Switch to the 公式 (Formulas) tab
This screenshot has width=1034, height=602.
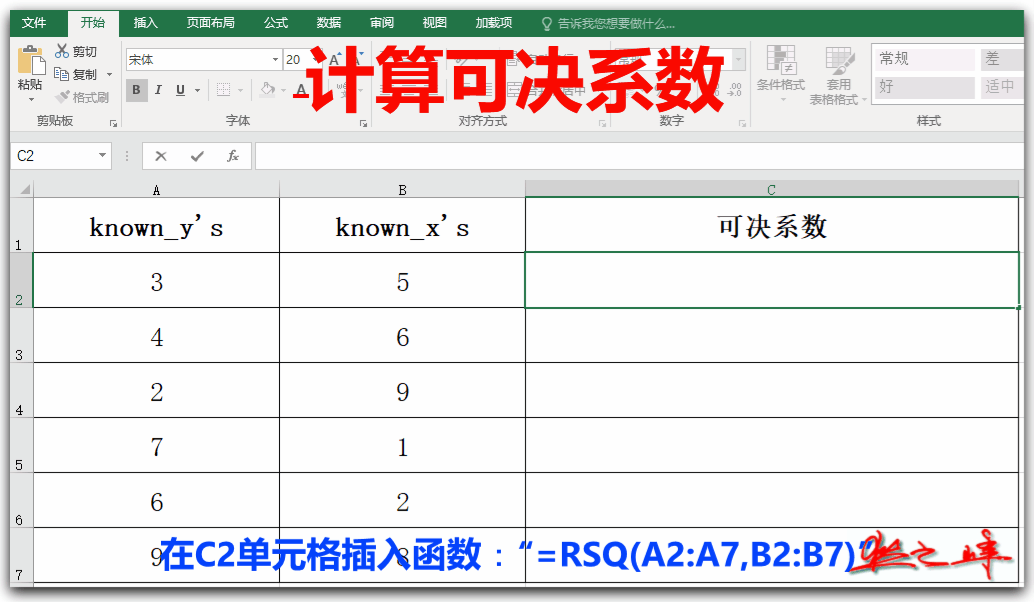pyautogui.click(x=276, y=23)
